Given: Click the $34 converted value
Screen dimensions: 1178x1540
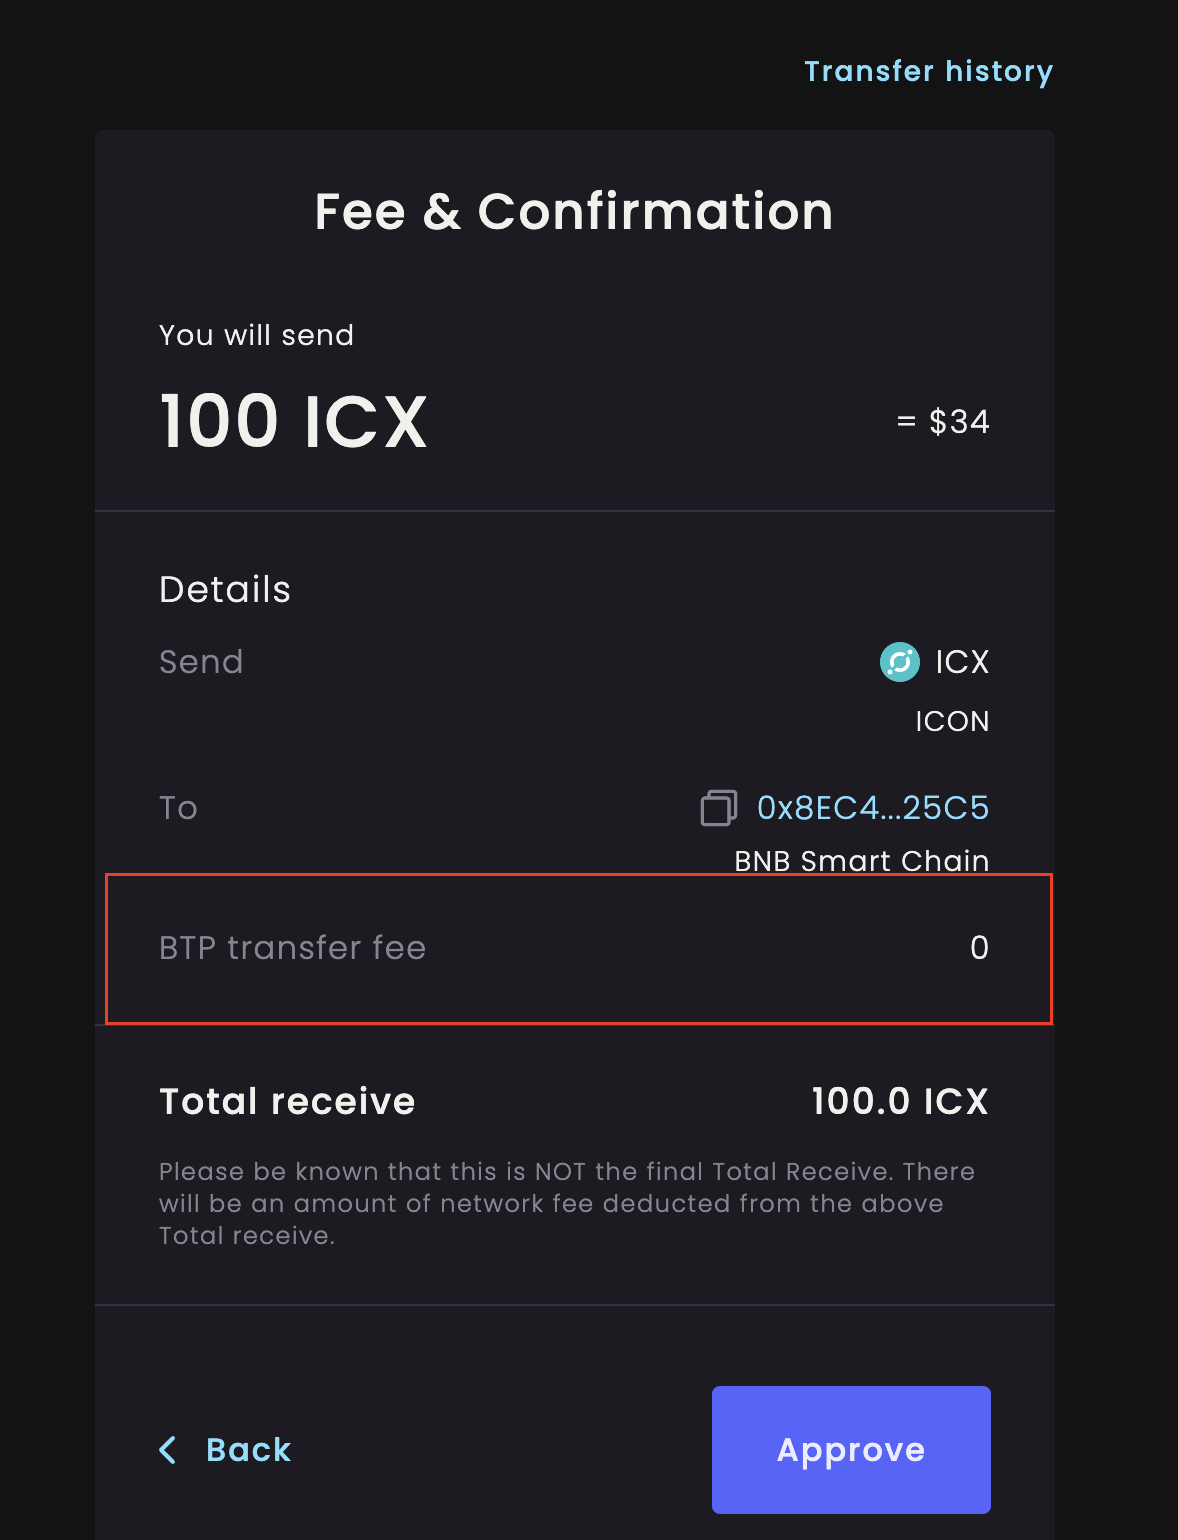Looking at the screenshot, I should pyautogui.click(x=944, y=421).
